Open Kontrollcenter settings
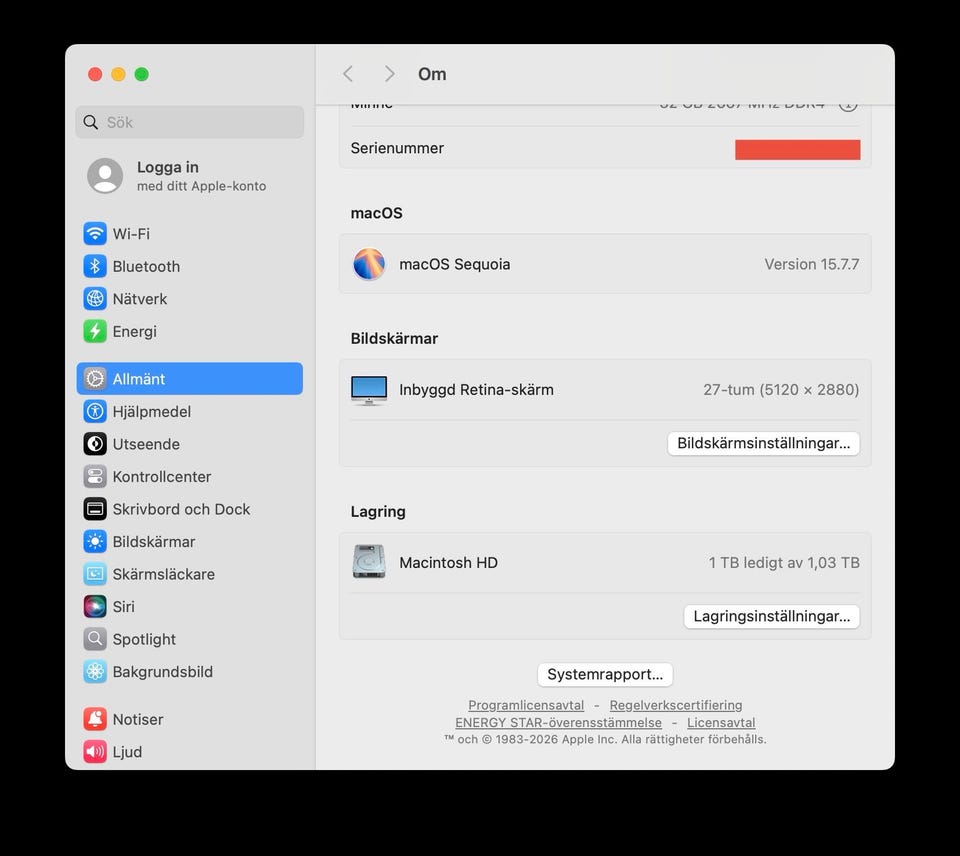Viewport: 960px width, 856px height. (x=190, y=476)
